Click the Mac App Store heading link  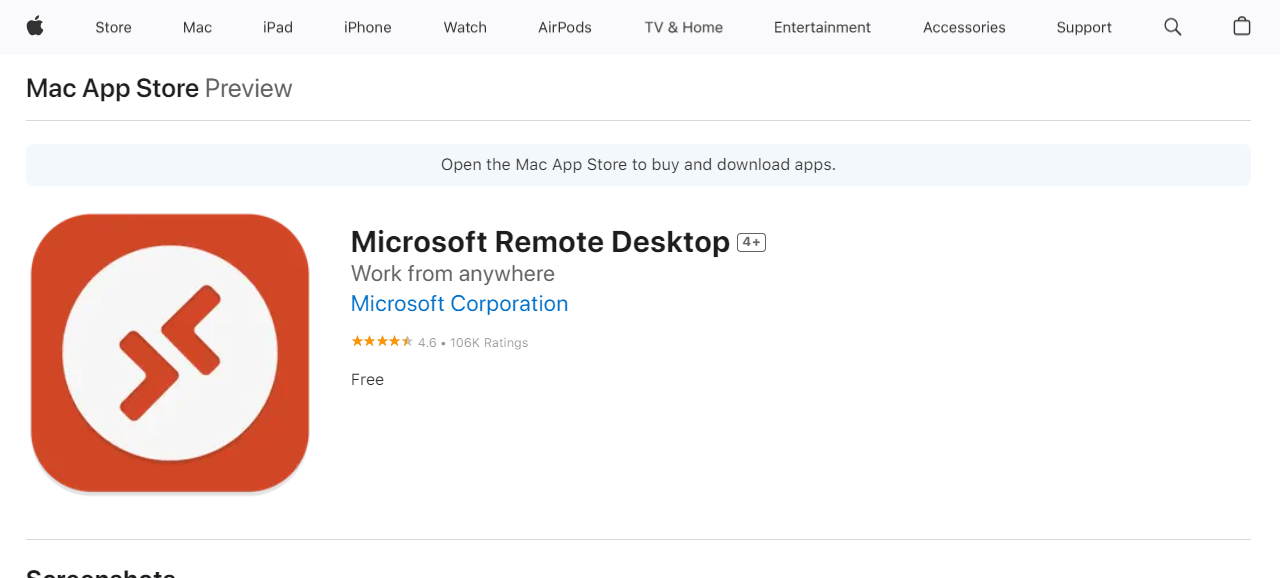(112, 88)
